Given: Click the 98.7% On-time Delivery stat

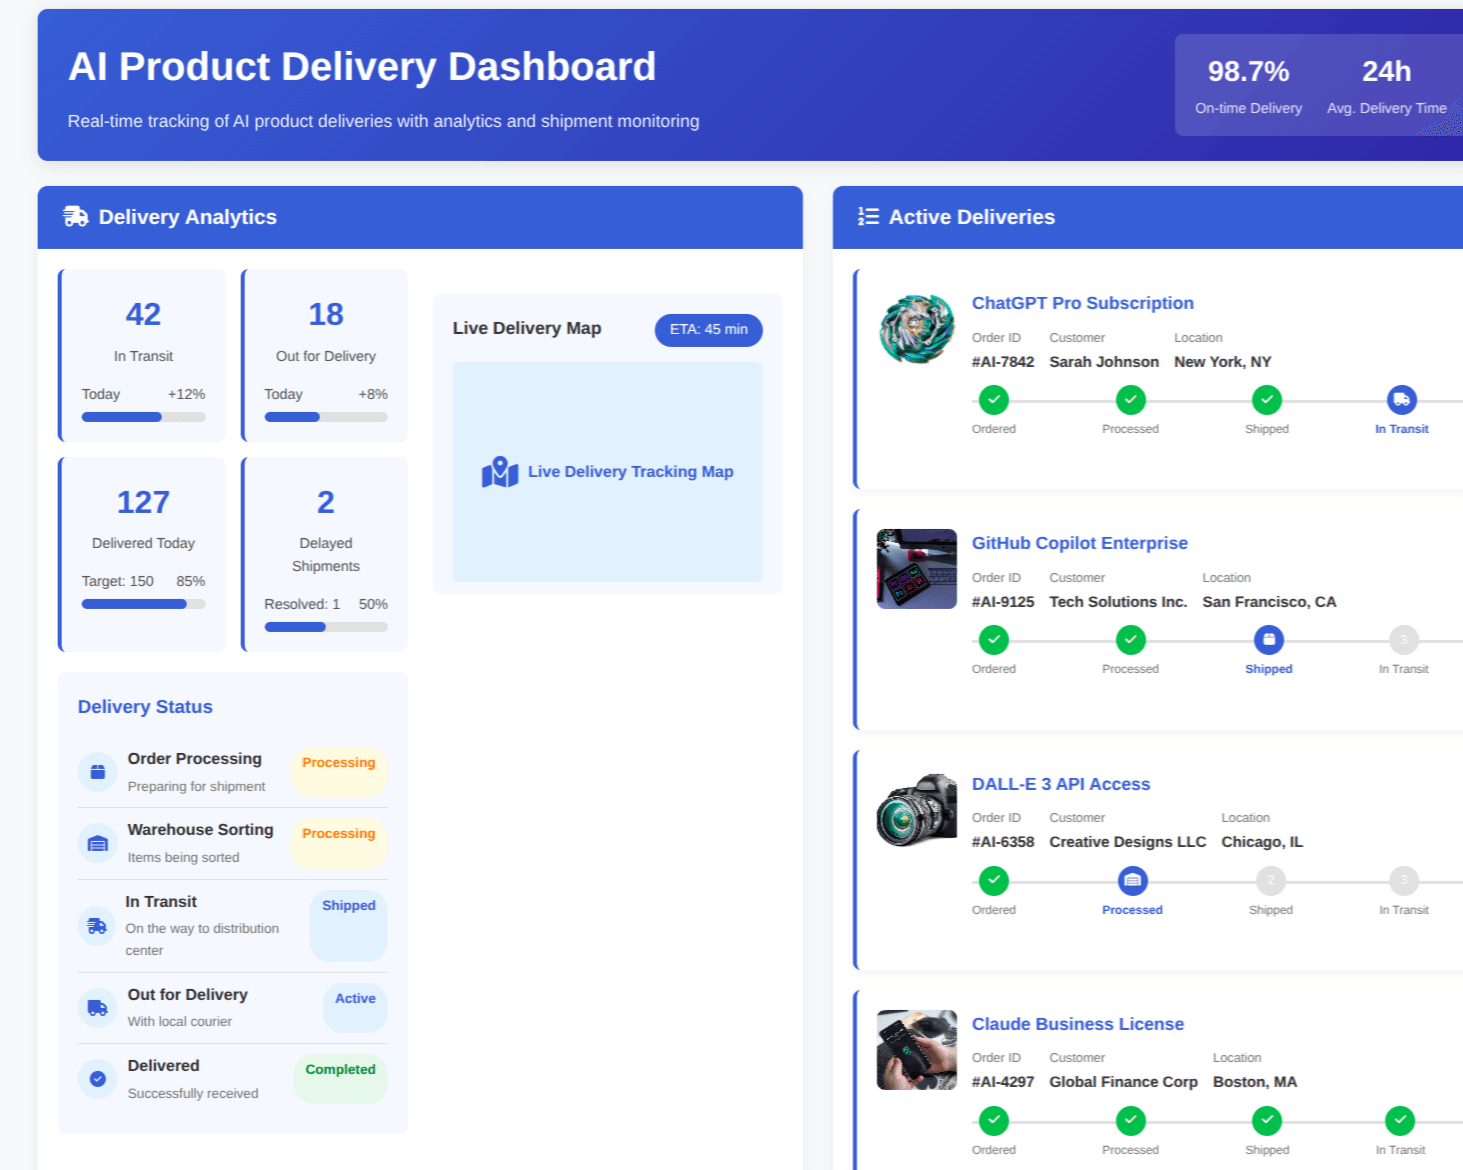Looking at the screenshot, I should (1249, 87).
